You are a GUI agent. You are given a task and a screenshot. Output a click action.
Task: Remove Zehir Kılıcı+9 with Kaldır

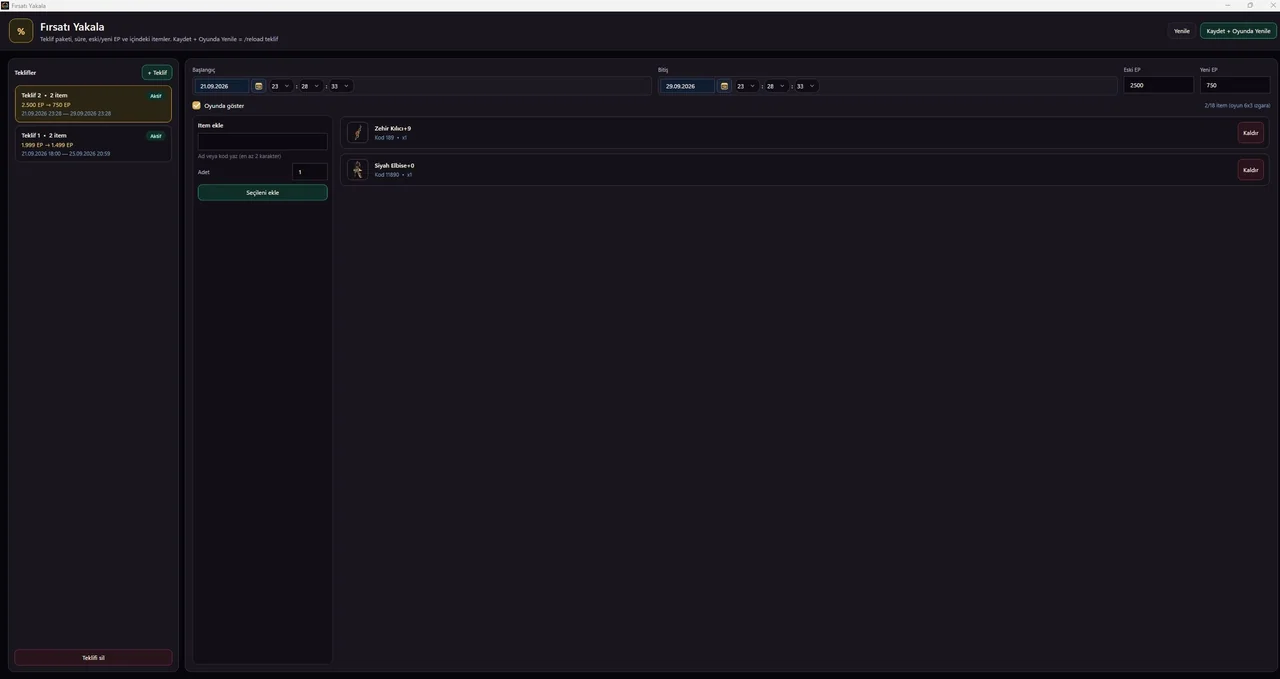click(1250, 133)
